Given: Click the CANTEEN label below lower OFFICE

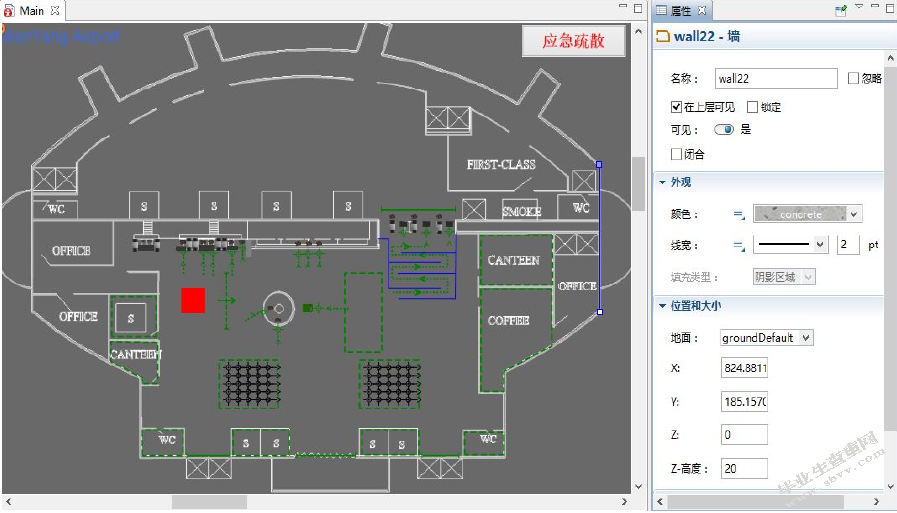Looking at the screenshot, I should coord(136,355).
